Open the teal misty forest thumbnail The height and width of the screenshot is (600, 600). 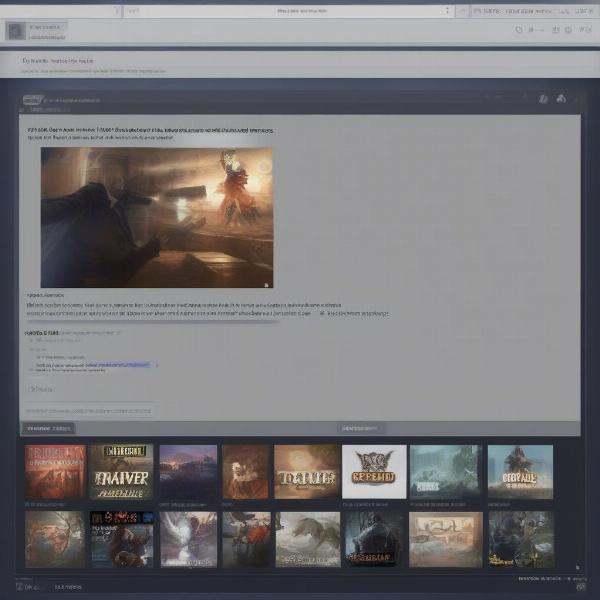coord(446,471)
